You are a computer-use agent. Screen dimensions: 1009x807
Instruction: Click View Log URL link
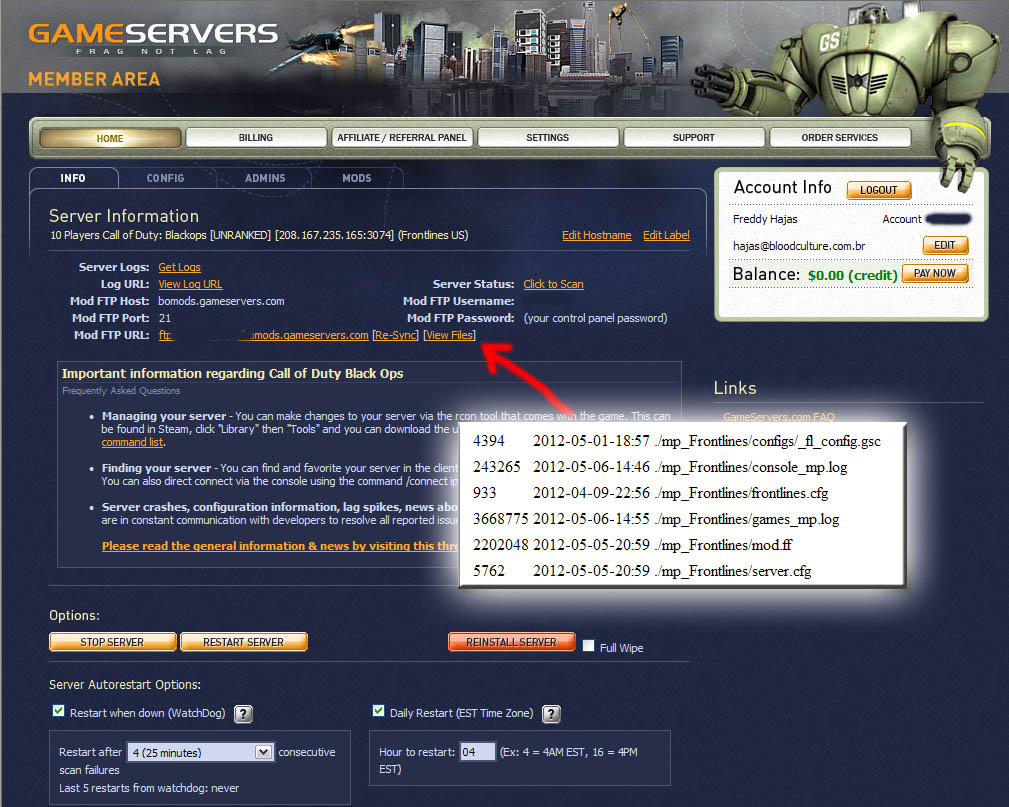tap(190, 284)
